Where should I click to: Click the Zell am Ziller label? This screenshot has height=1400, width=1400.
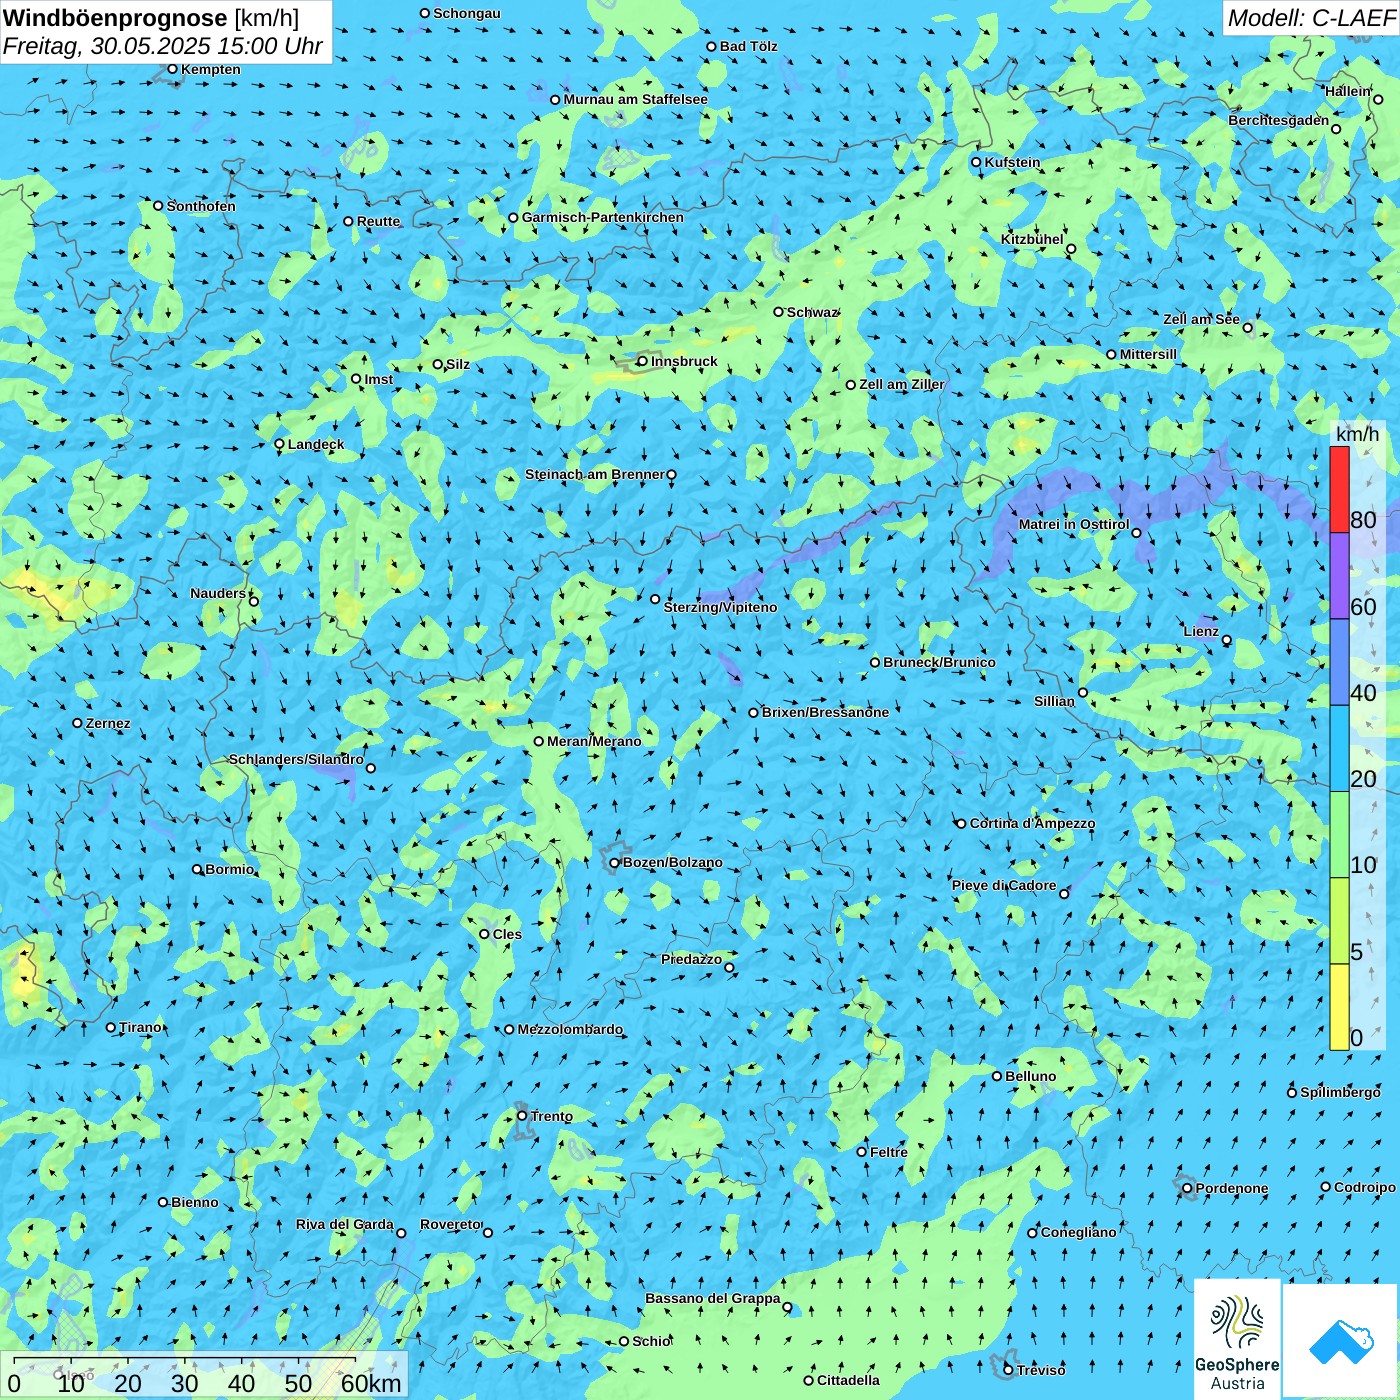click(902, 384)
